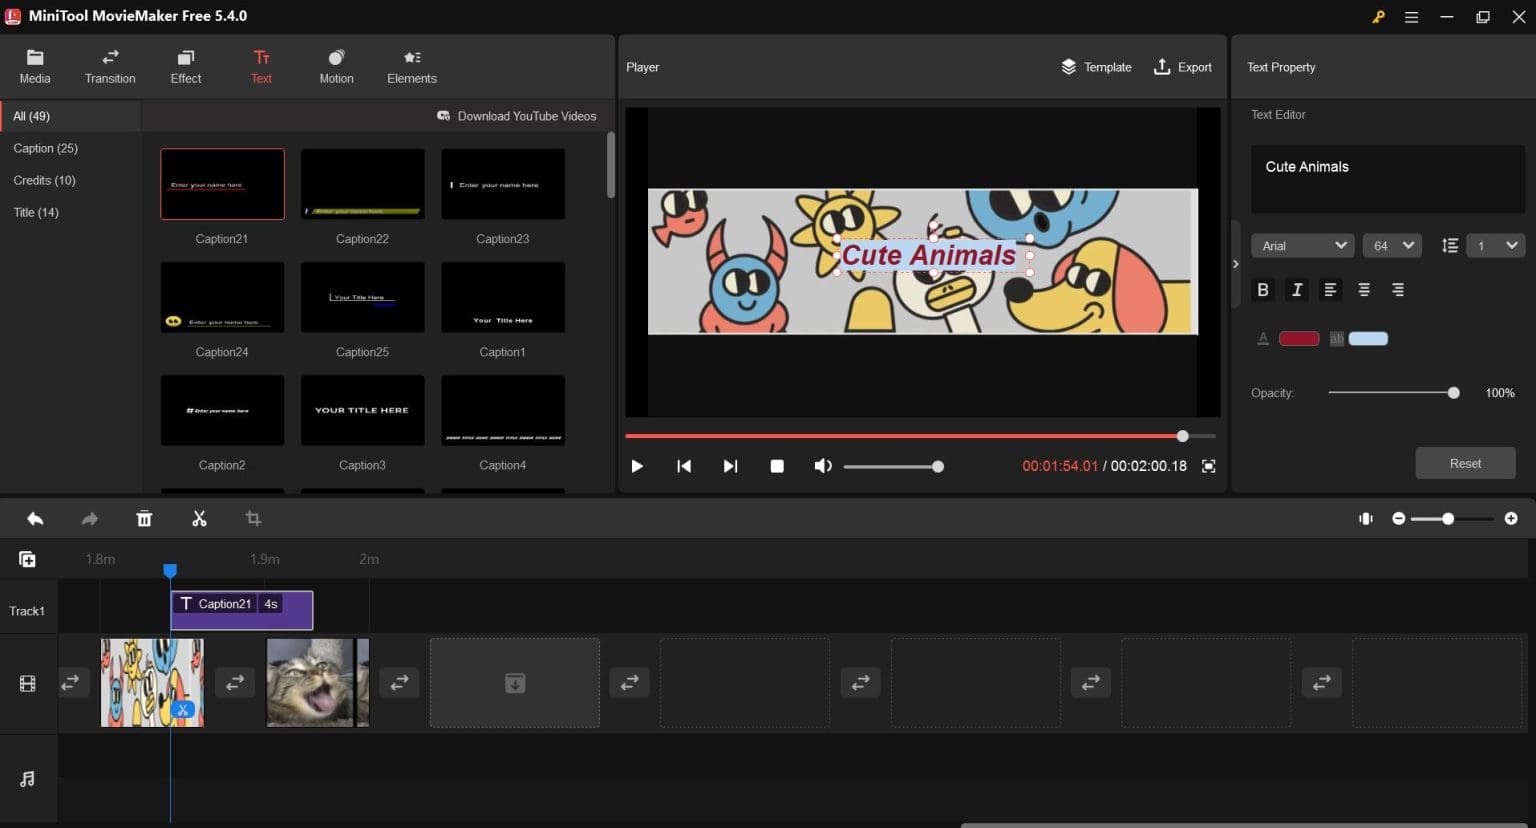Mute the player speaker icon
1536x828 pixels.
[x=822, y=466]
